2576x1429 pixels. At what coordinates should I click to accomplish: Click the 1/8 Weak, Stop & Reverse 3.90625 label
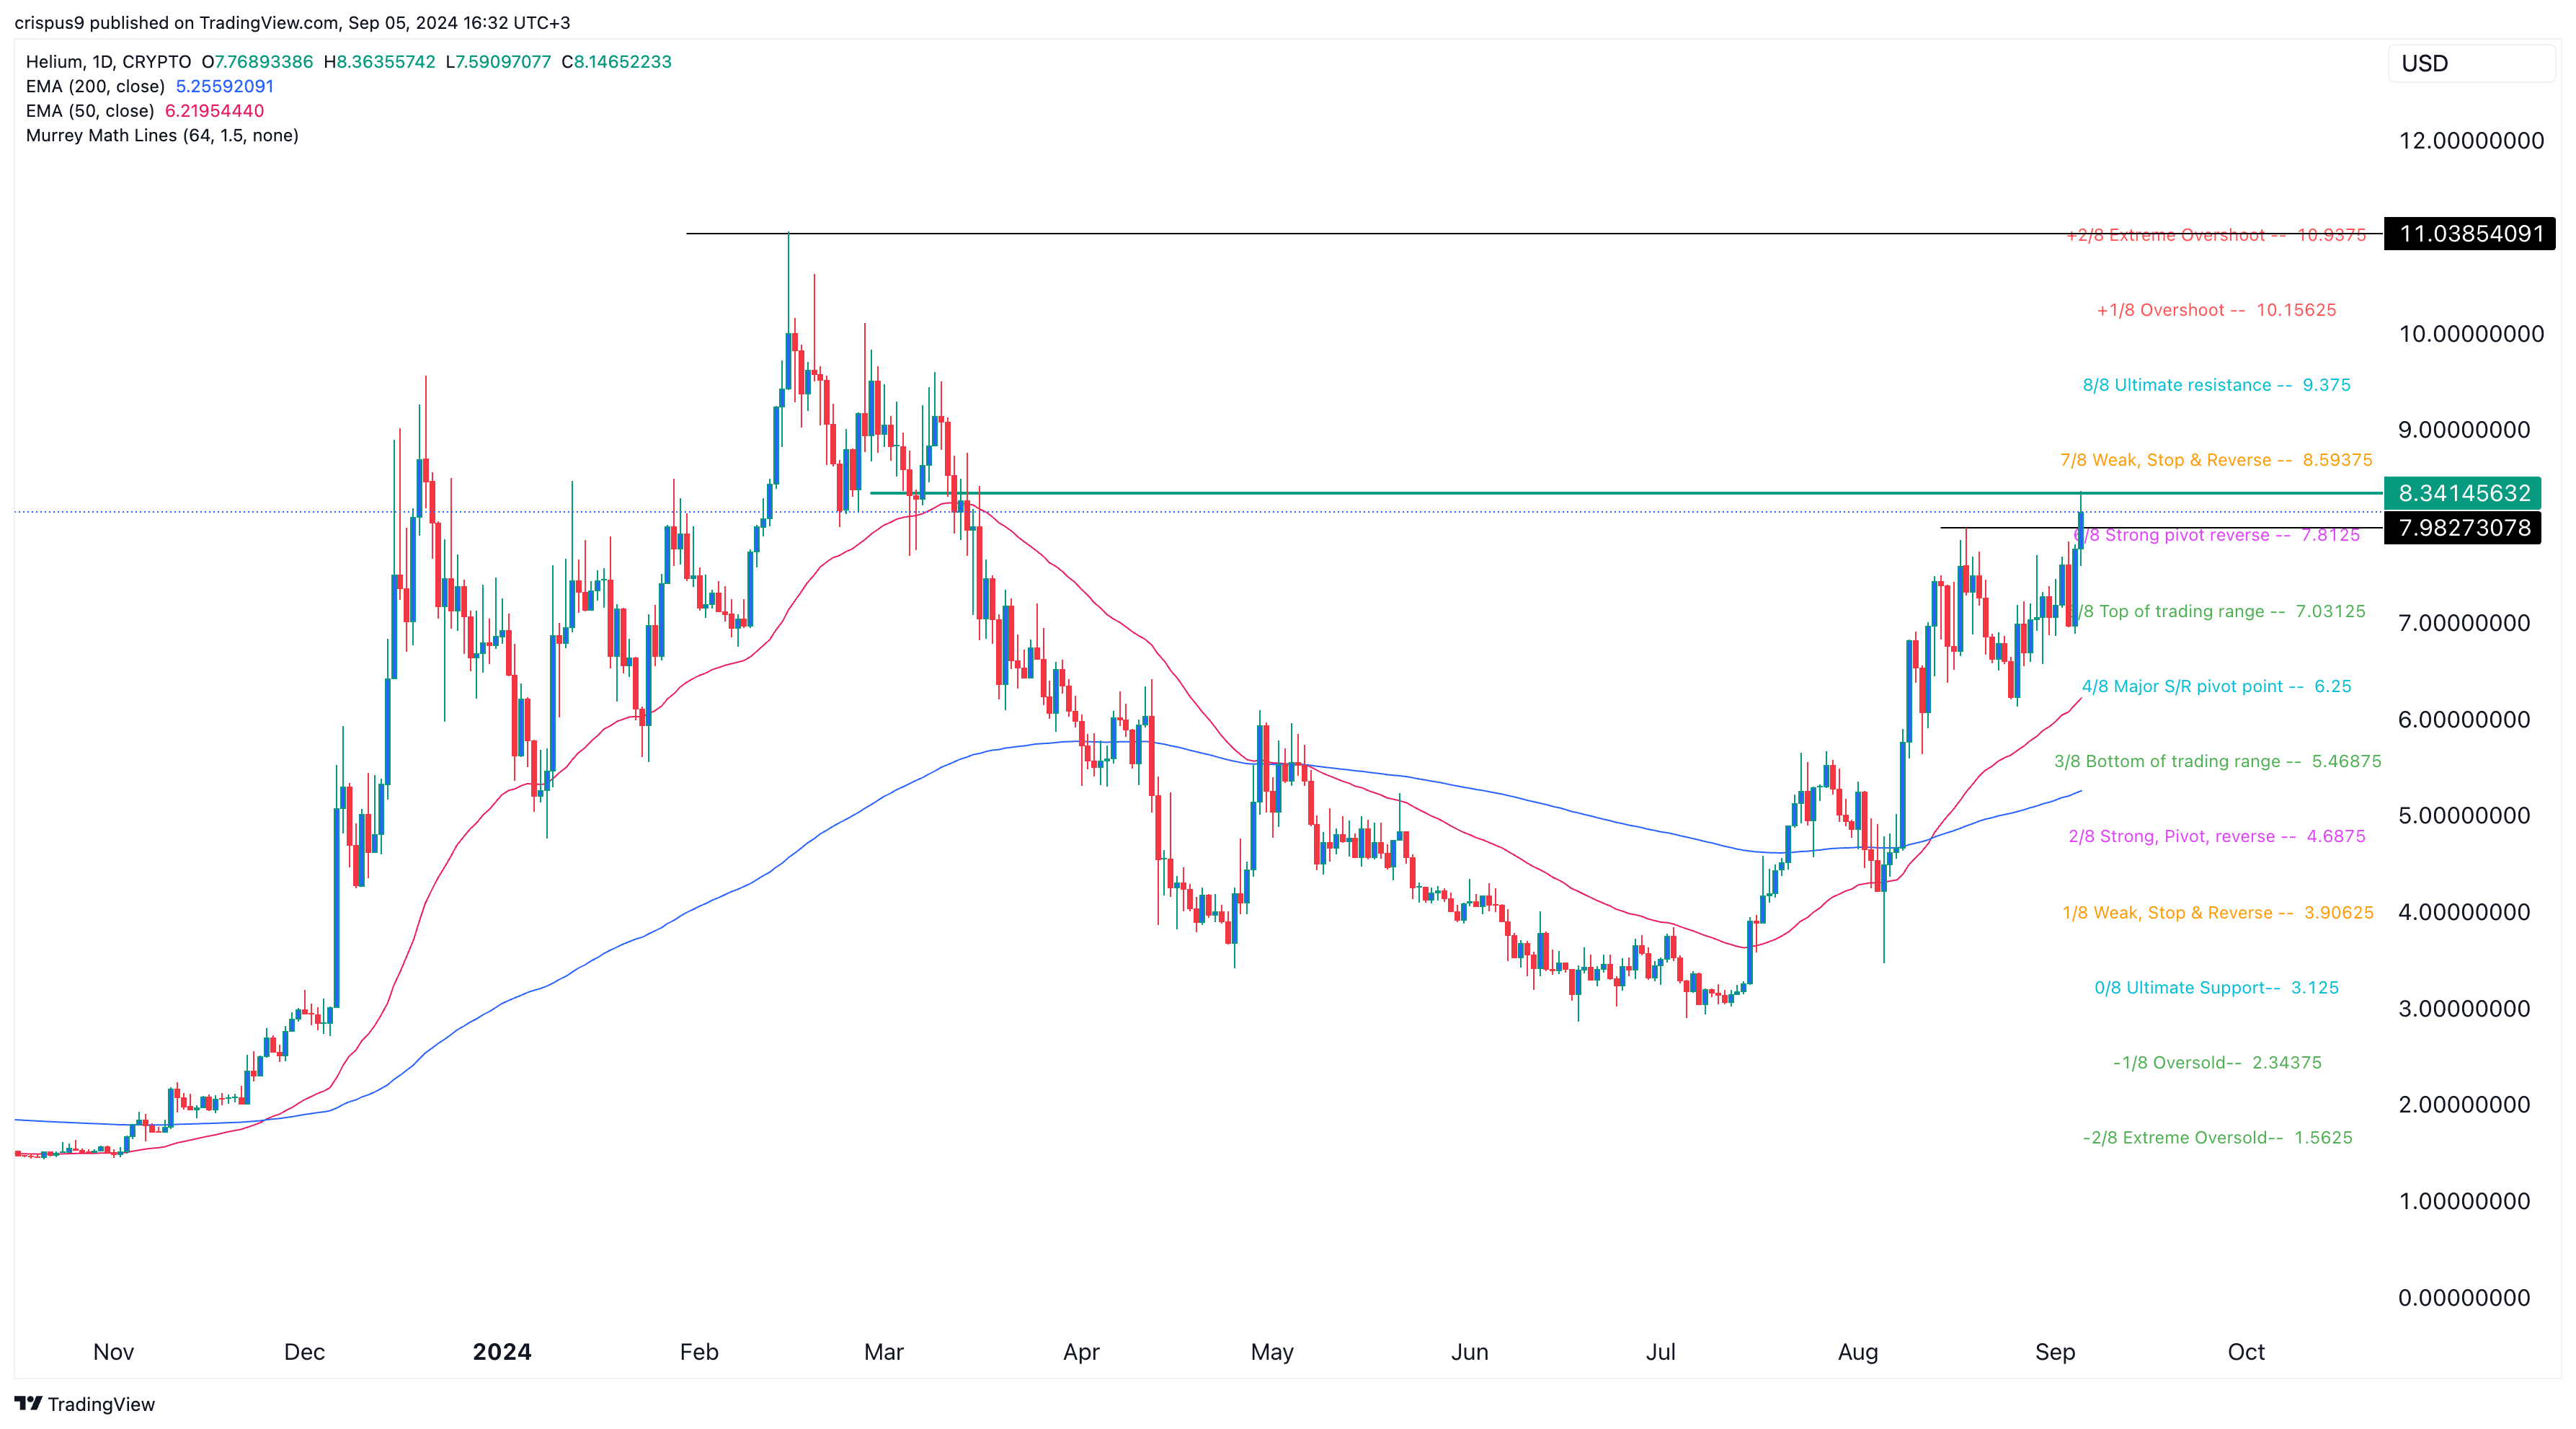pyautogui.click(x=2217, y=913)
